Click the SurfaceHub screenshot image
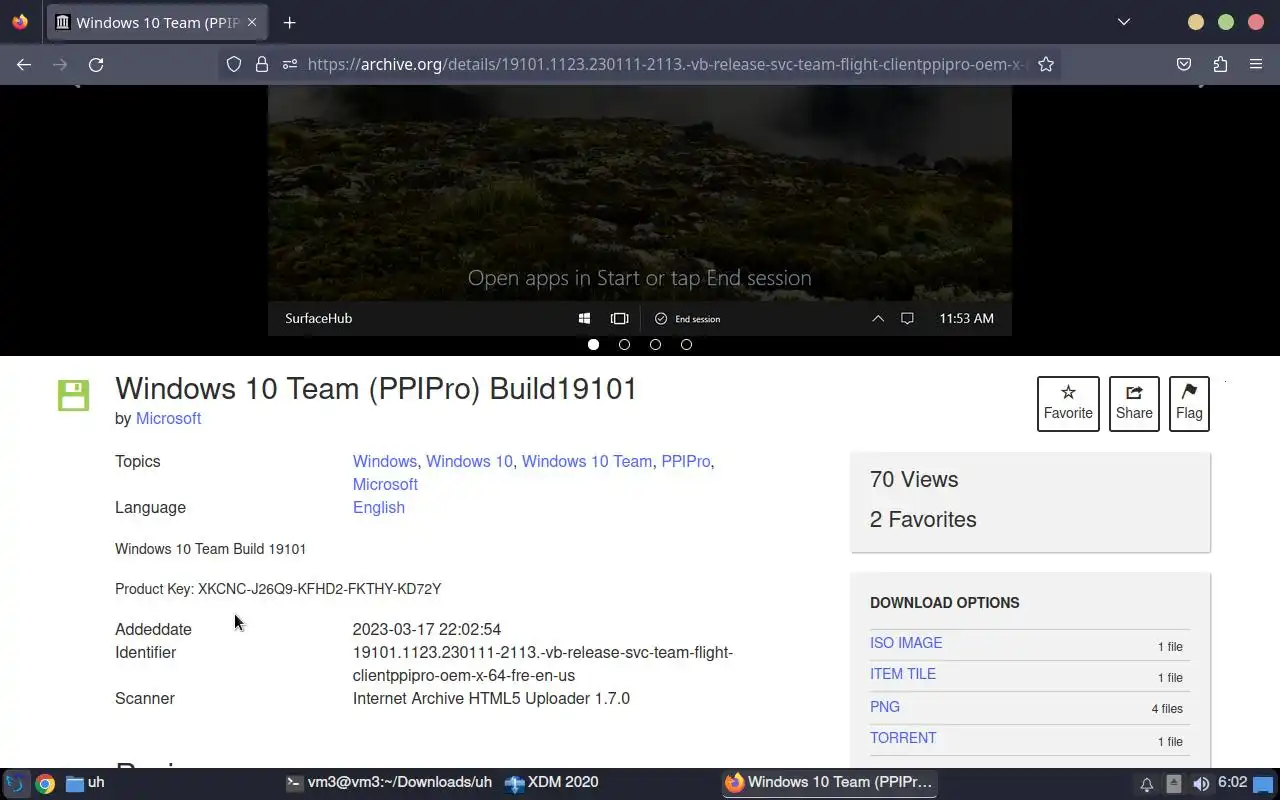 (640, 210)
